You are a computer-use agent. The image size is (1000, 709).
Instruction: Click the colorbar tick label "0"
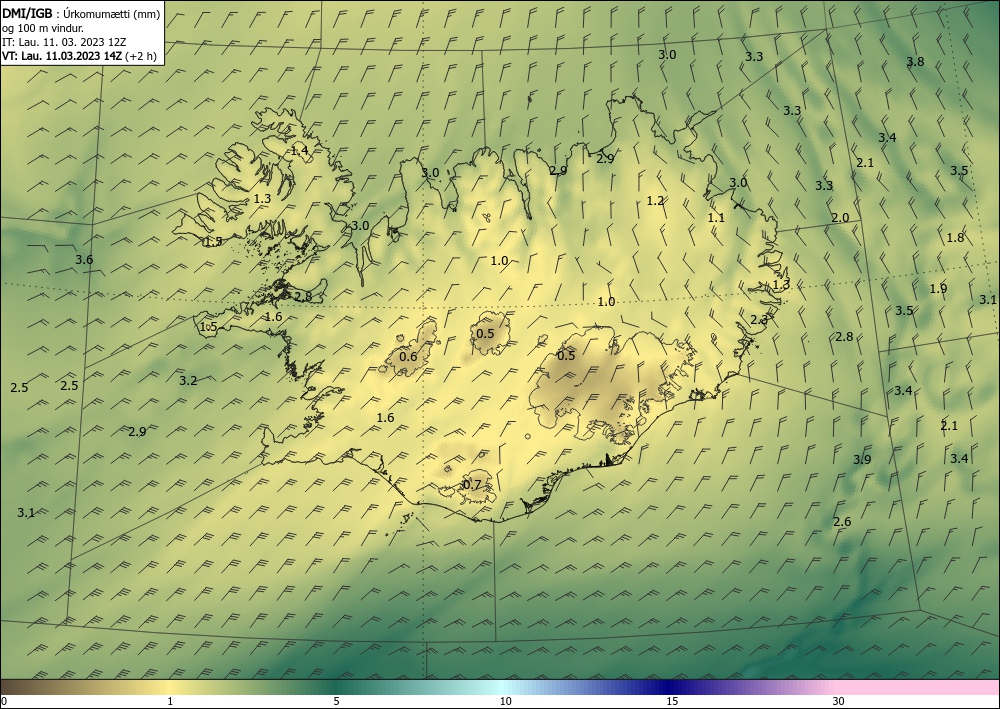point(4,701)
